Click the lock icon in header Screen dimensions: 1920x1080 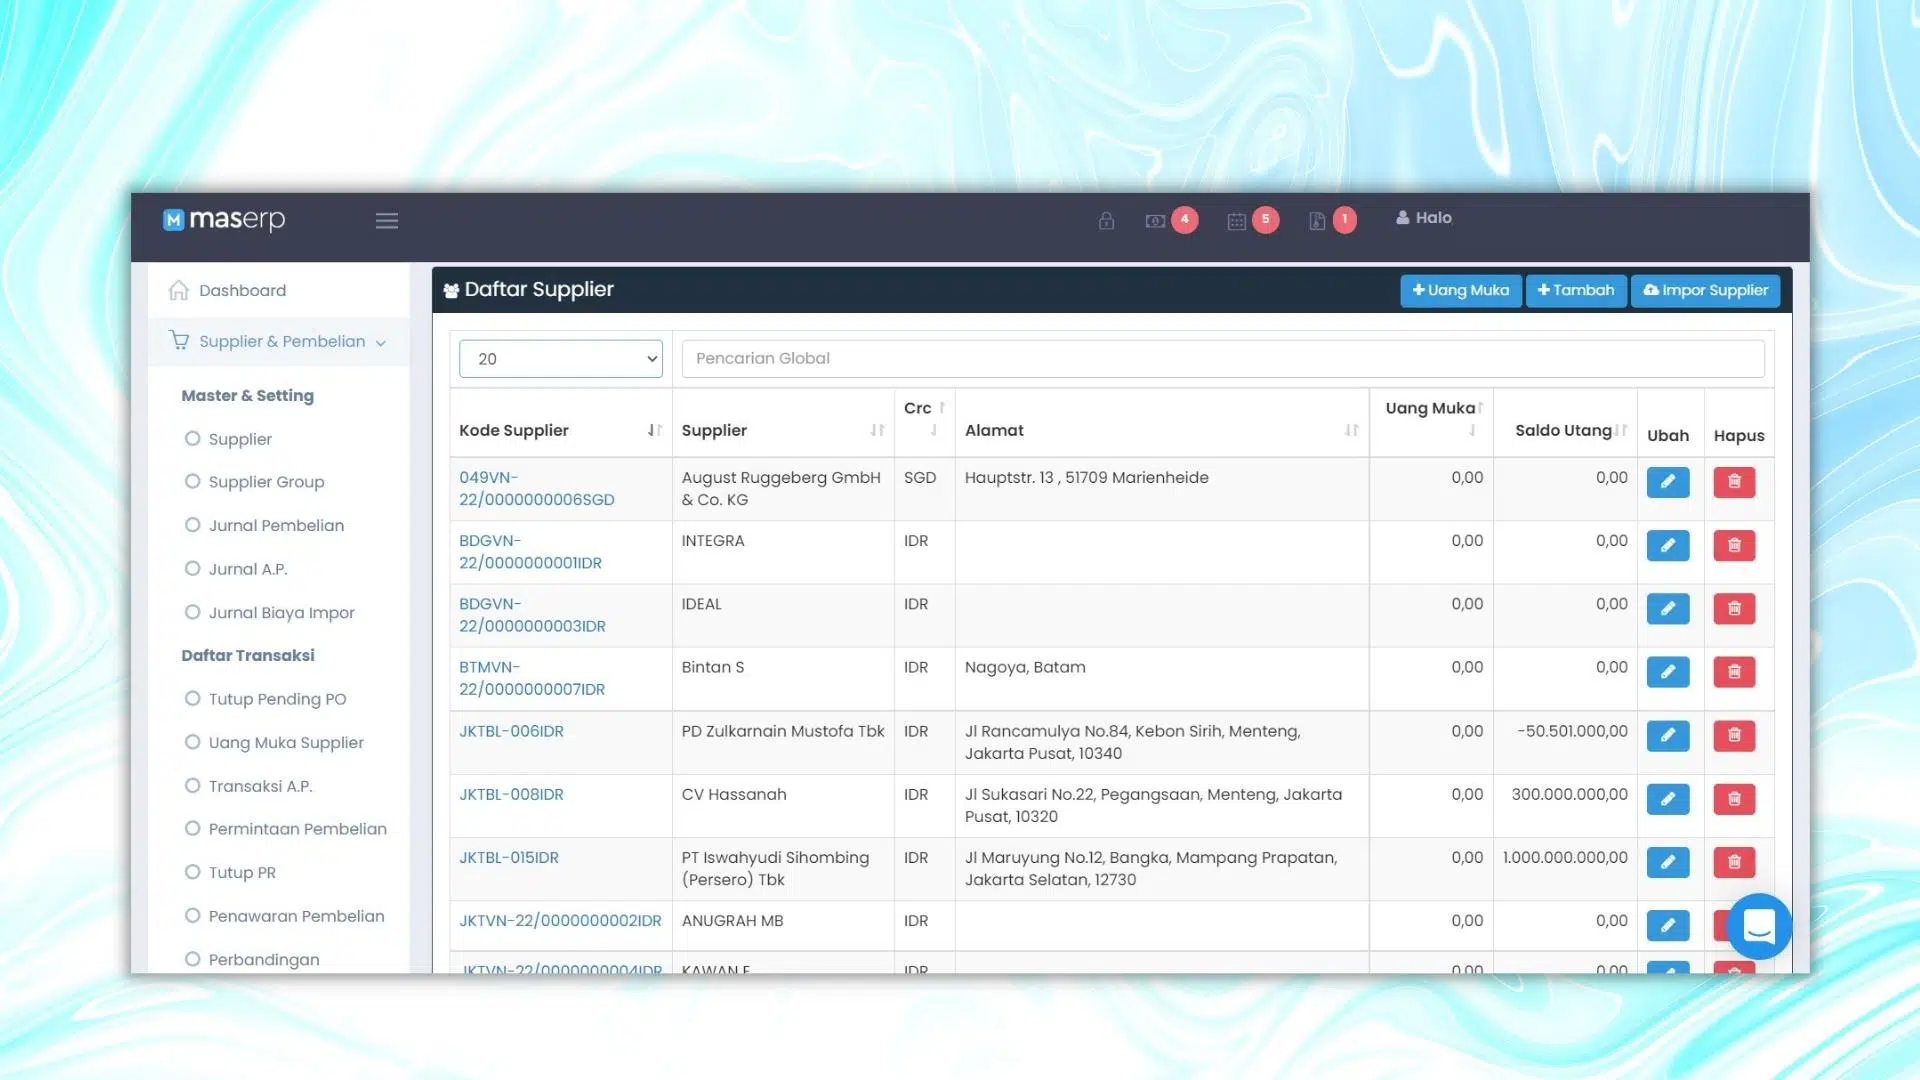[x=1106, y=220]
